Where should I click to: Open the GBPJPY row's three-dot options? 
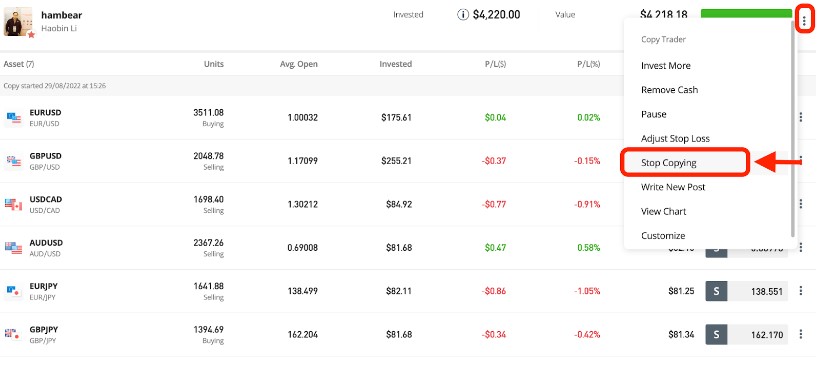tap(801, 334)
